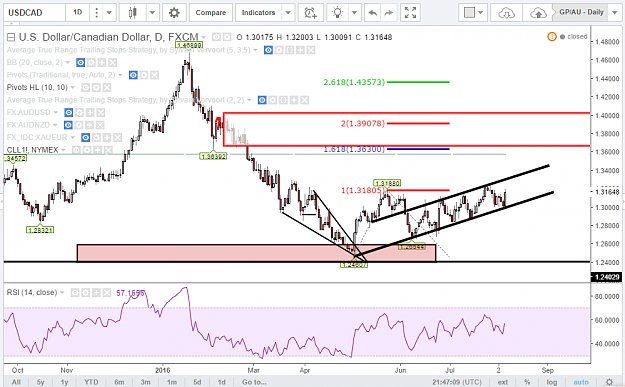The width and height of the screenshot is (625, 387).
Task: Open FX:AUDUSD settings gear
Action: click(x=79, y=112)
